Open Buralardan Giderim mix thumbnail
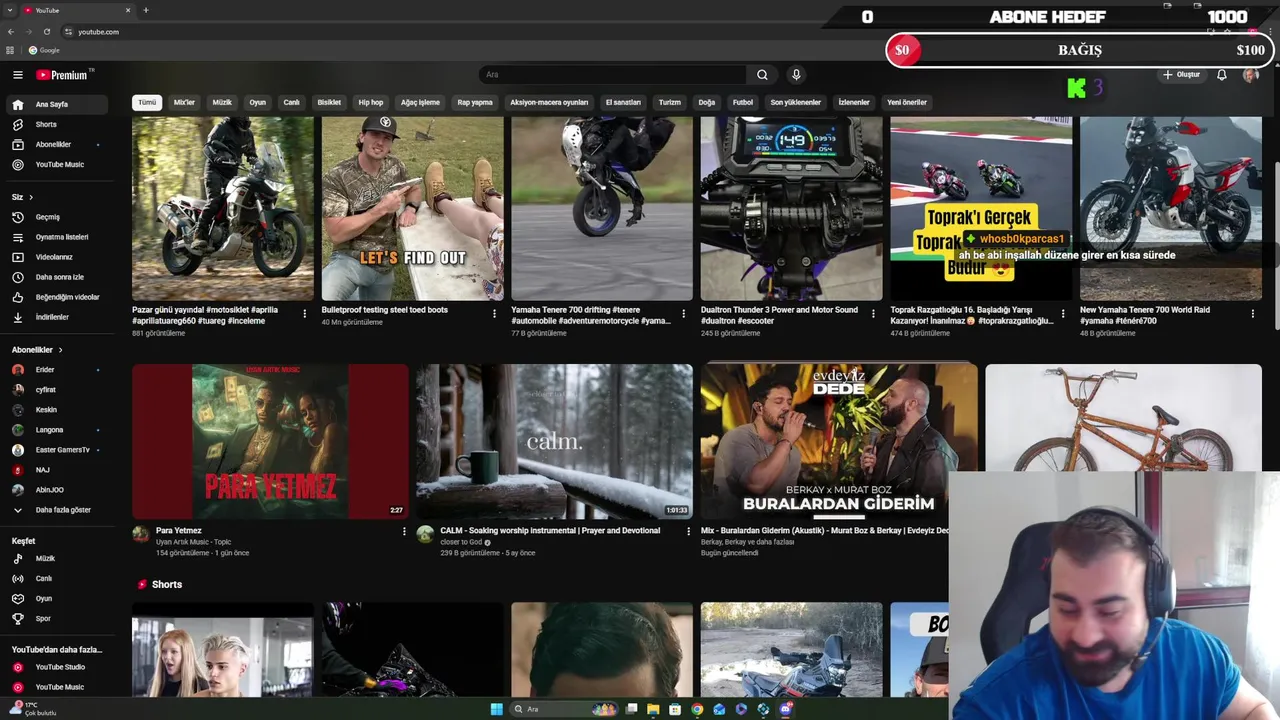The height and width of the screenshot is (720, 1280). [838, 441]
